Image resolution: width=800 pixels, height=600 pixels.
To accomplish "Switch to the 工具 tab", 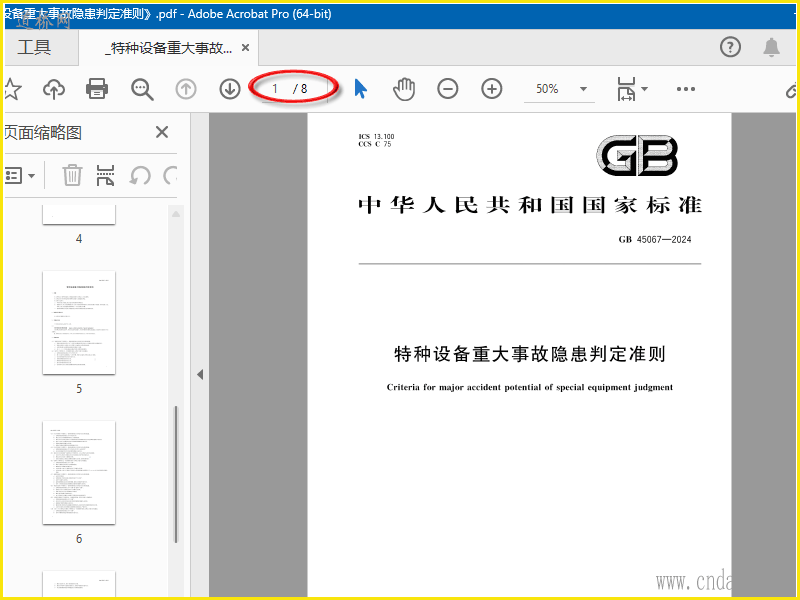I will tap(34, 47).
